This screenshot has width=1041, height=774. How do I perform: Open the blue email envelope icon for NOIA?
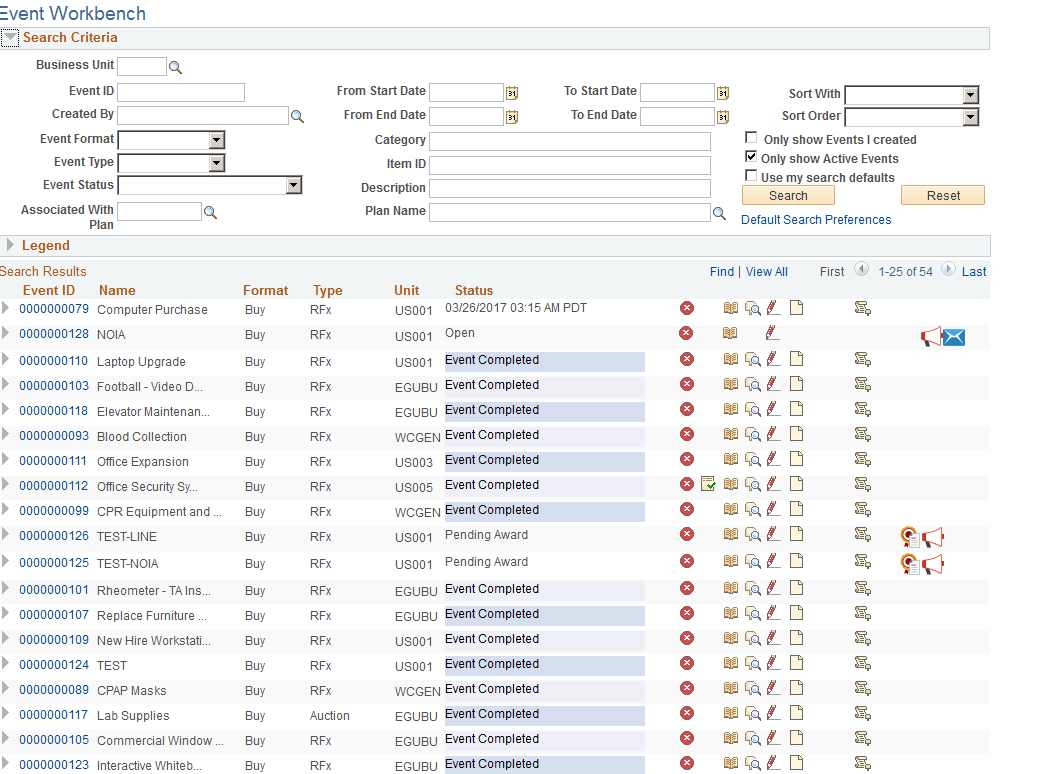(x=954, y=337)
